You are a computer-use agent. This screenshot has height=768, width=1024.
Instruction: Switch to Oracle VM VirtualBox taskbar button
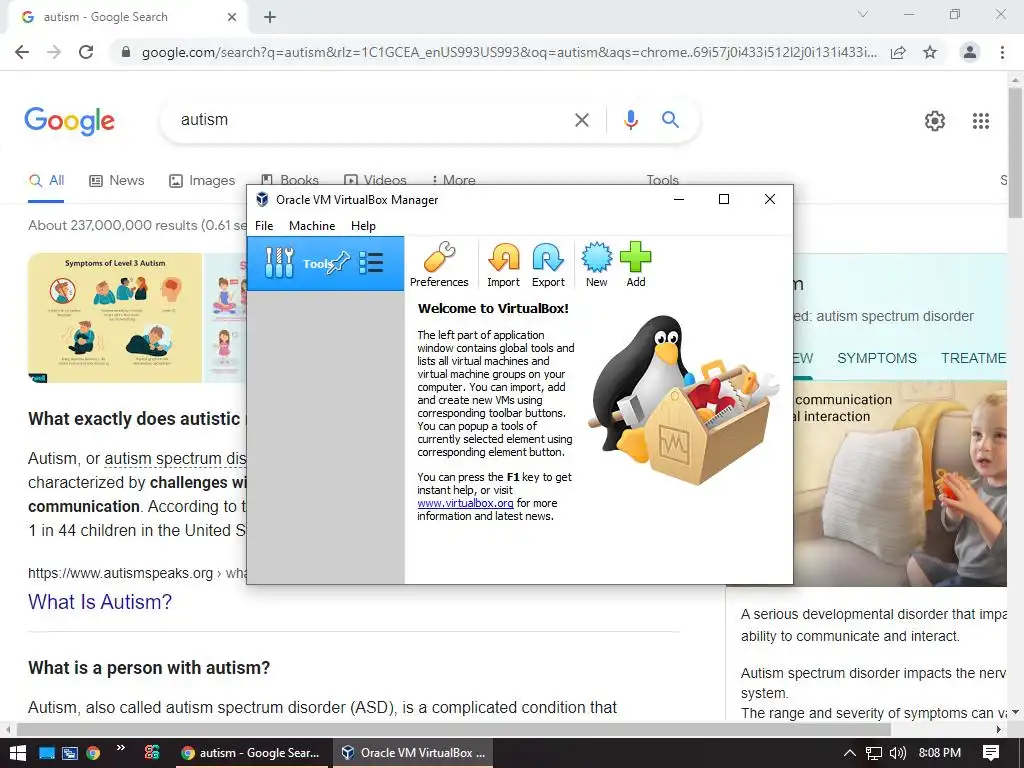coord(415,753)
